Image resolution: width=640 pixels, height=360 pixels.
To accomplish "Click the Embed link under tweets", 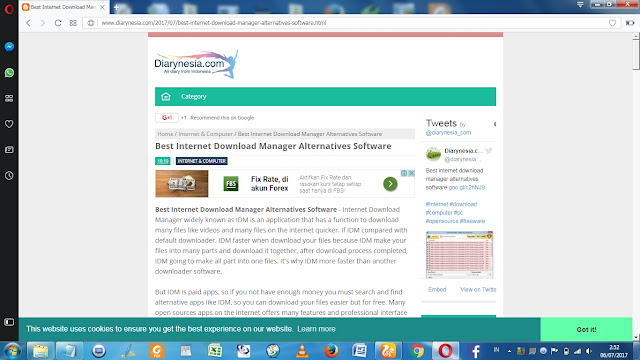I will tap(437, 289).
